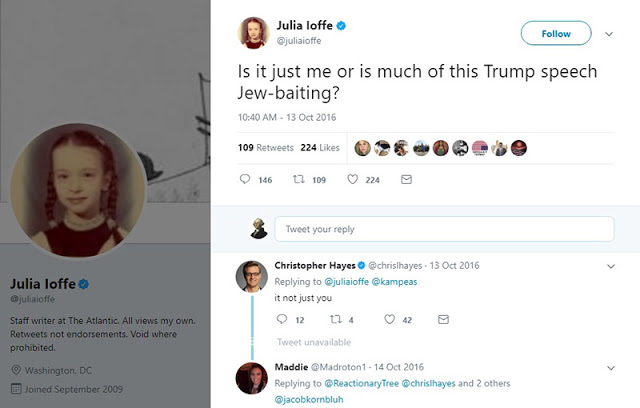
Task: View the 224 Likes list
Action: coord(322,147)
